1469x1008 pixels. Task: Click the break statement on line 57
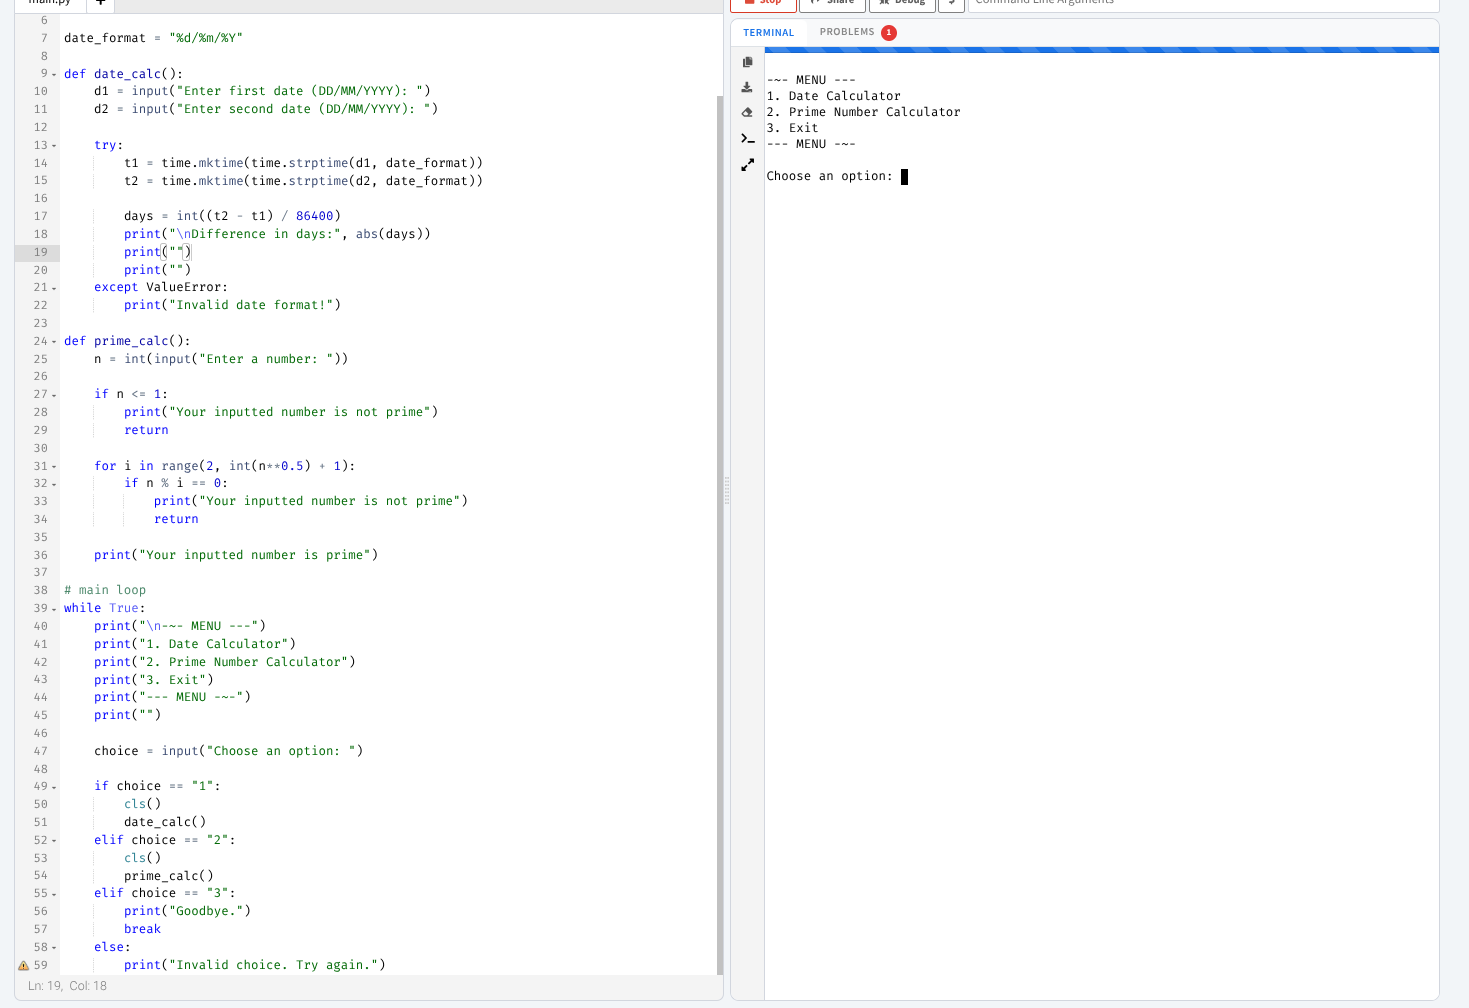pyautogui.click(x=142, y=929)
